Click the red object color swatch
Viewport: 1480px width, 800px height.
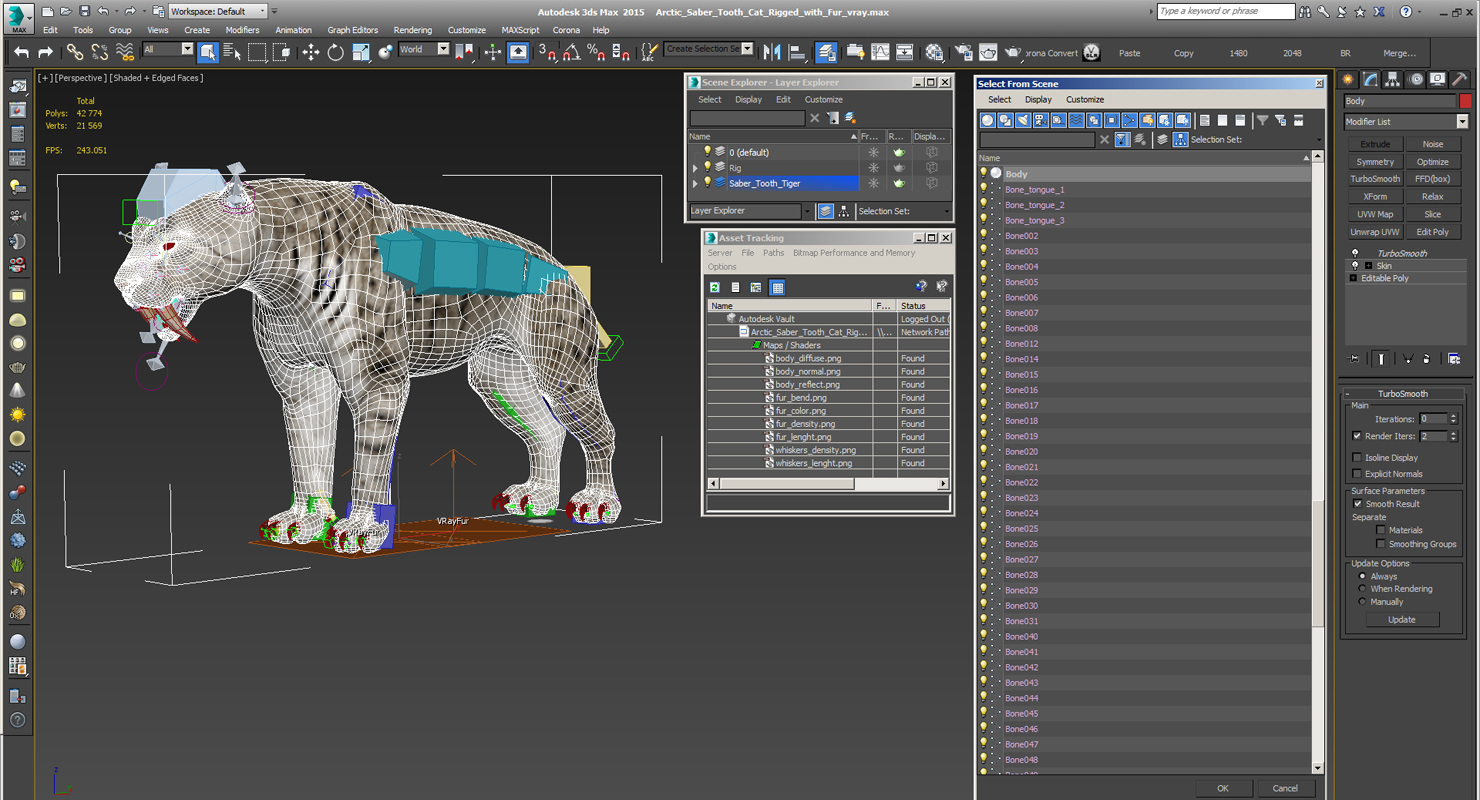1465,101
